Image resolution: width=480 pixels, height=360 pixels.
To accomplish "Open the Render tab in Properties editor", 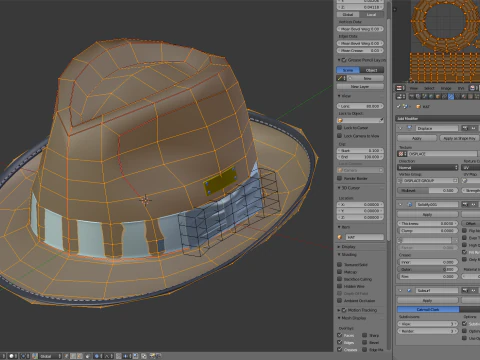I will (x=411, y=96).
